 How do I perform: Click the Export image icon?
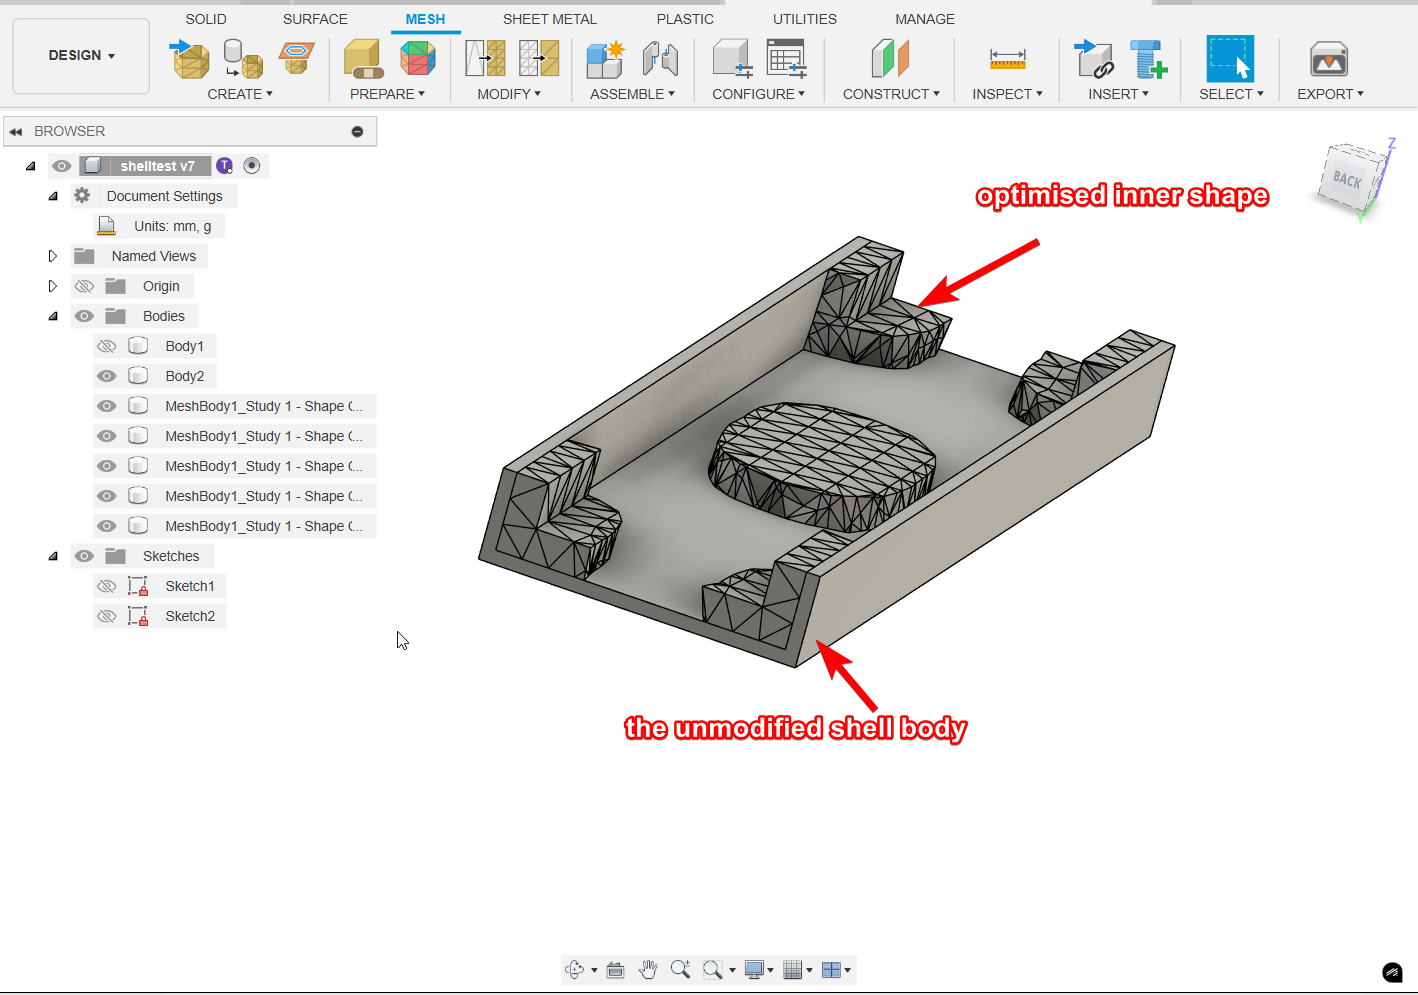coord(1330,60)
